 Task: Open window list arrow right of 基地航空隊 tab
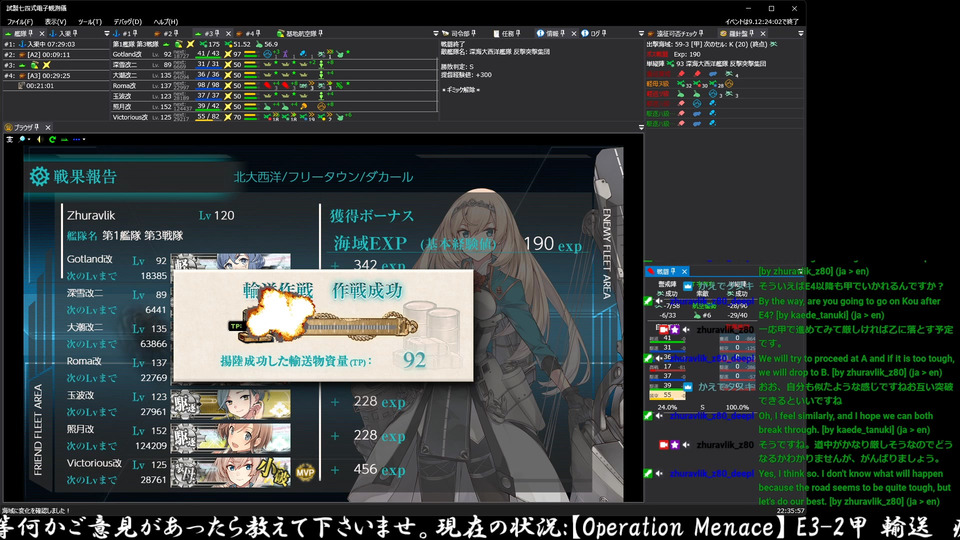pos(436,33)
